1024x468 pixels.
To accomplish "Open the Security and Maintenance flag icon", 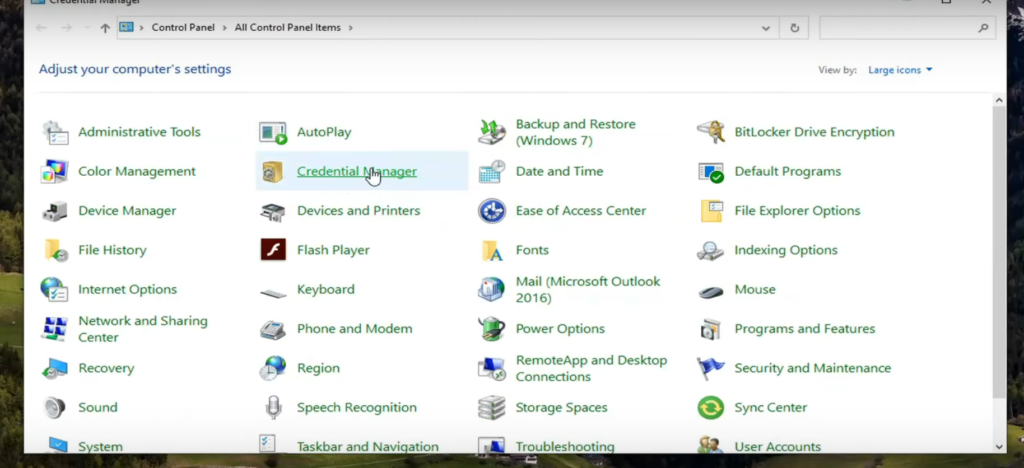I will (711, 368).
